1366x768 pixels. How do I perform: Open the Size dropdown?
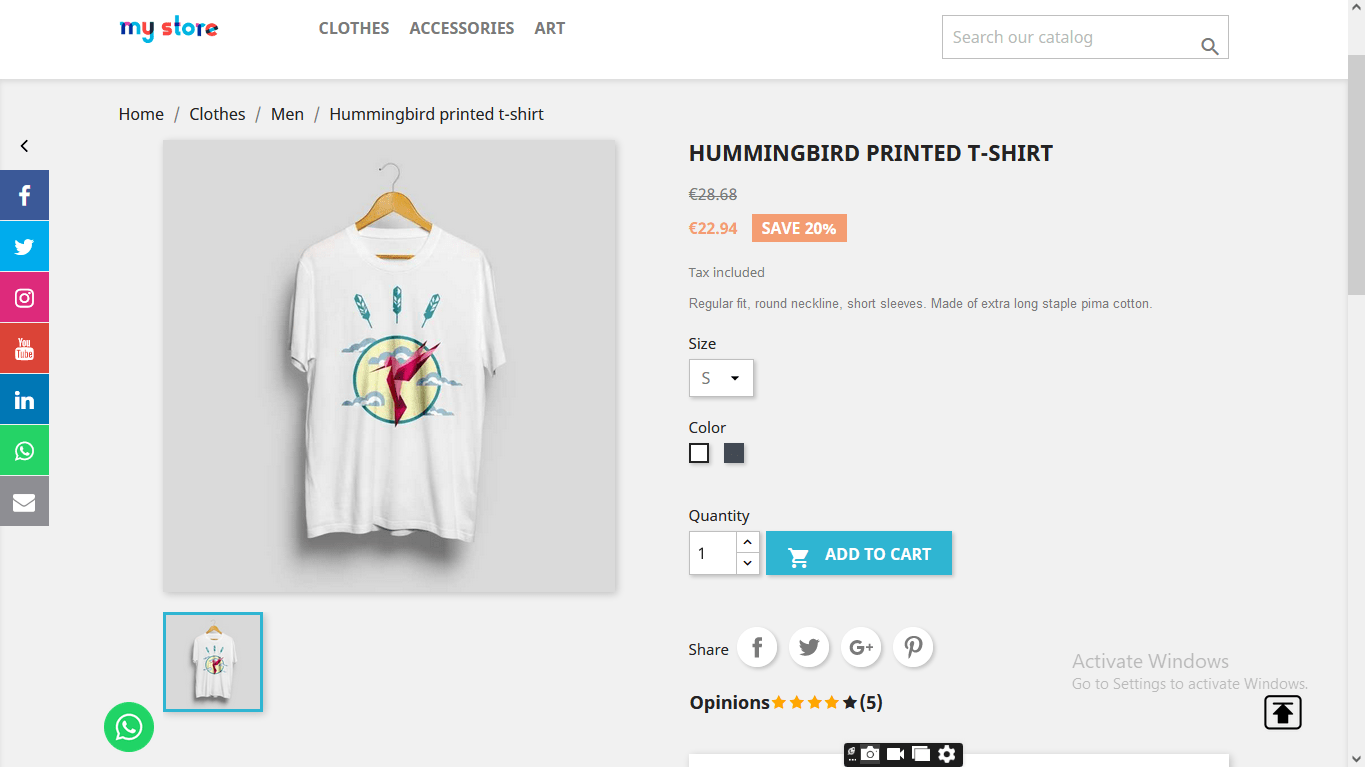click(721, 378)
